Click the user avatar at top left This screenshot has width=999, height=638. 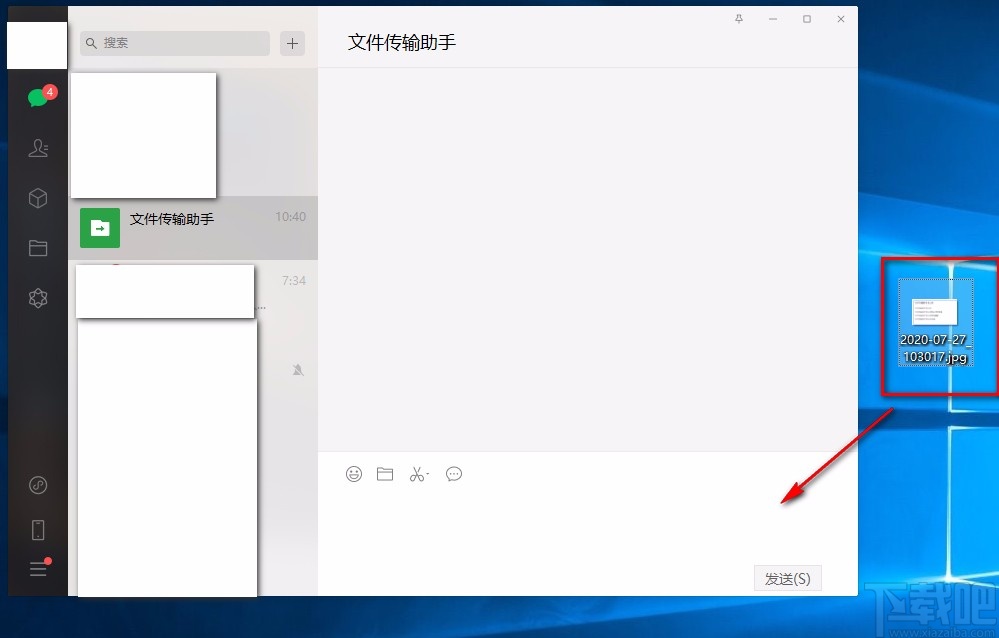(x=36, y=43)
